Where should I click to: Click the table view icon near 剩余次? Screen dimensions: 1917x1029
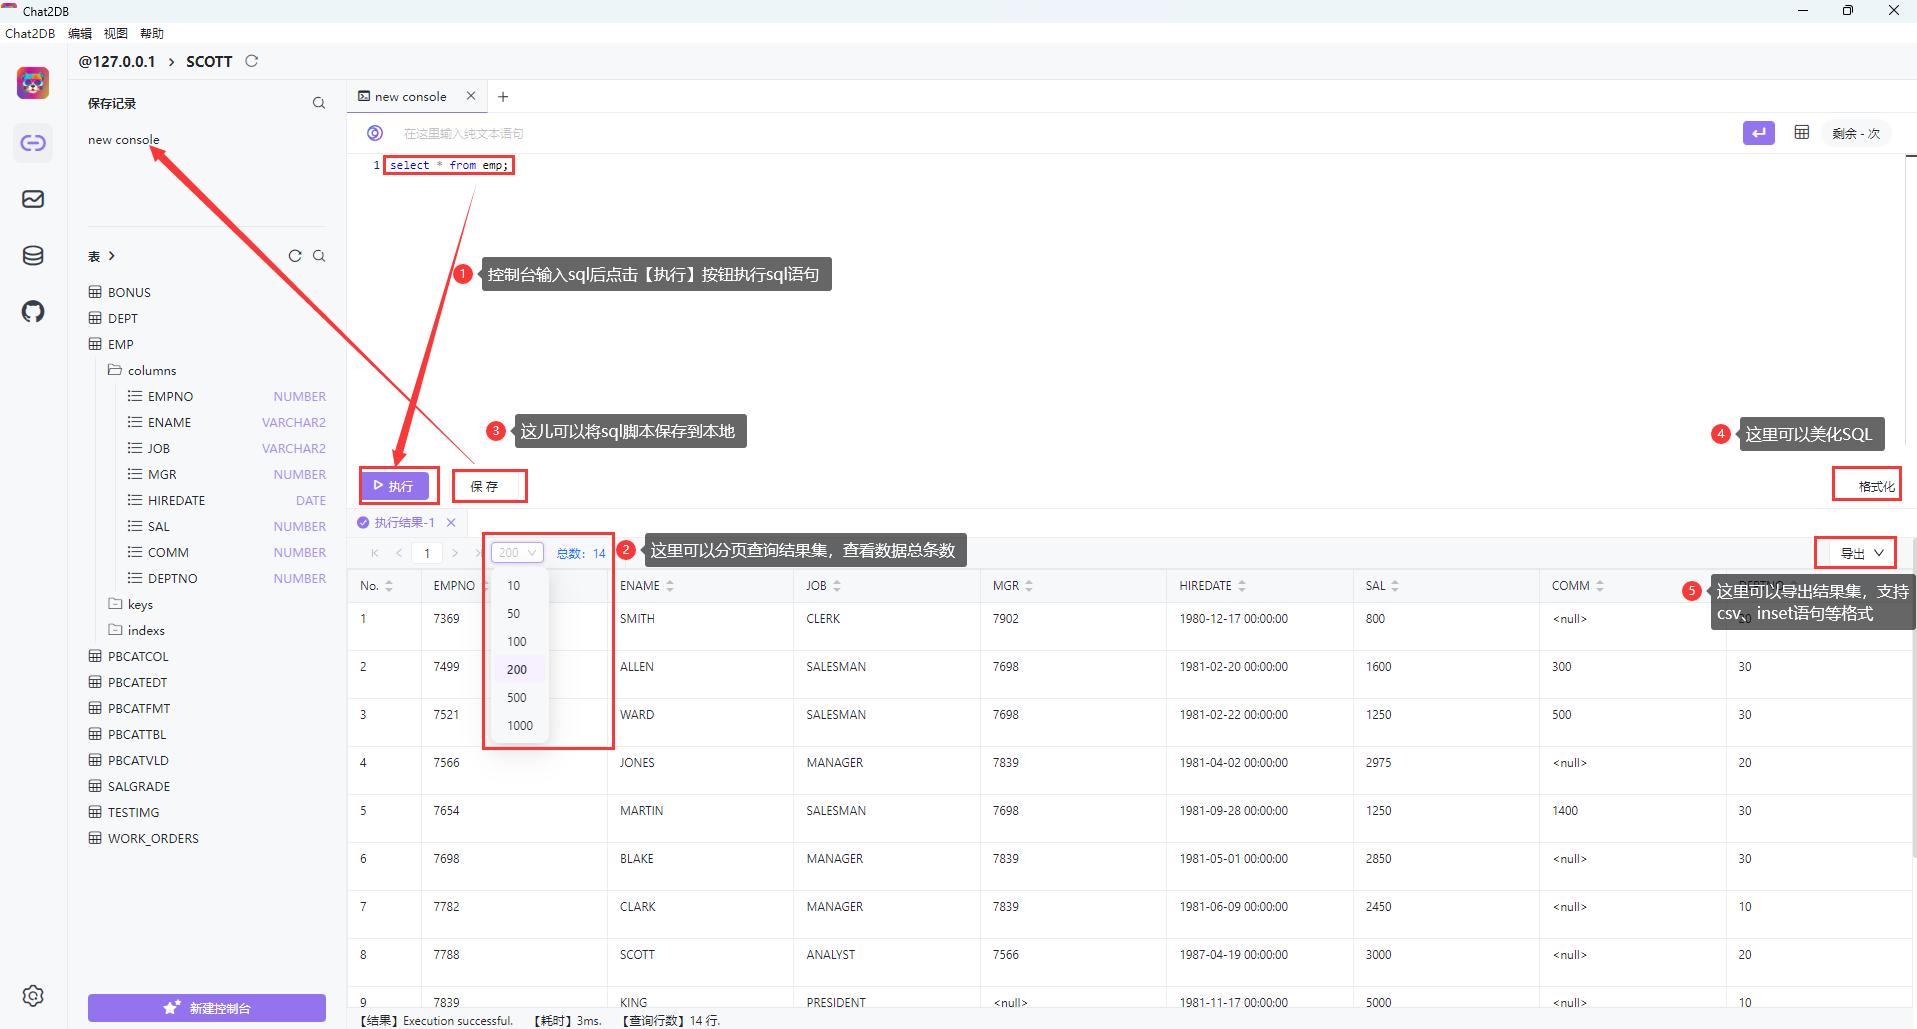1801,132
